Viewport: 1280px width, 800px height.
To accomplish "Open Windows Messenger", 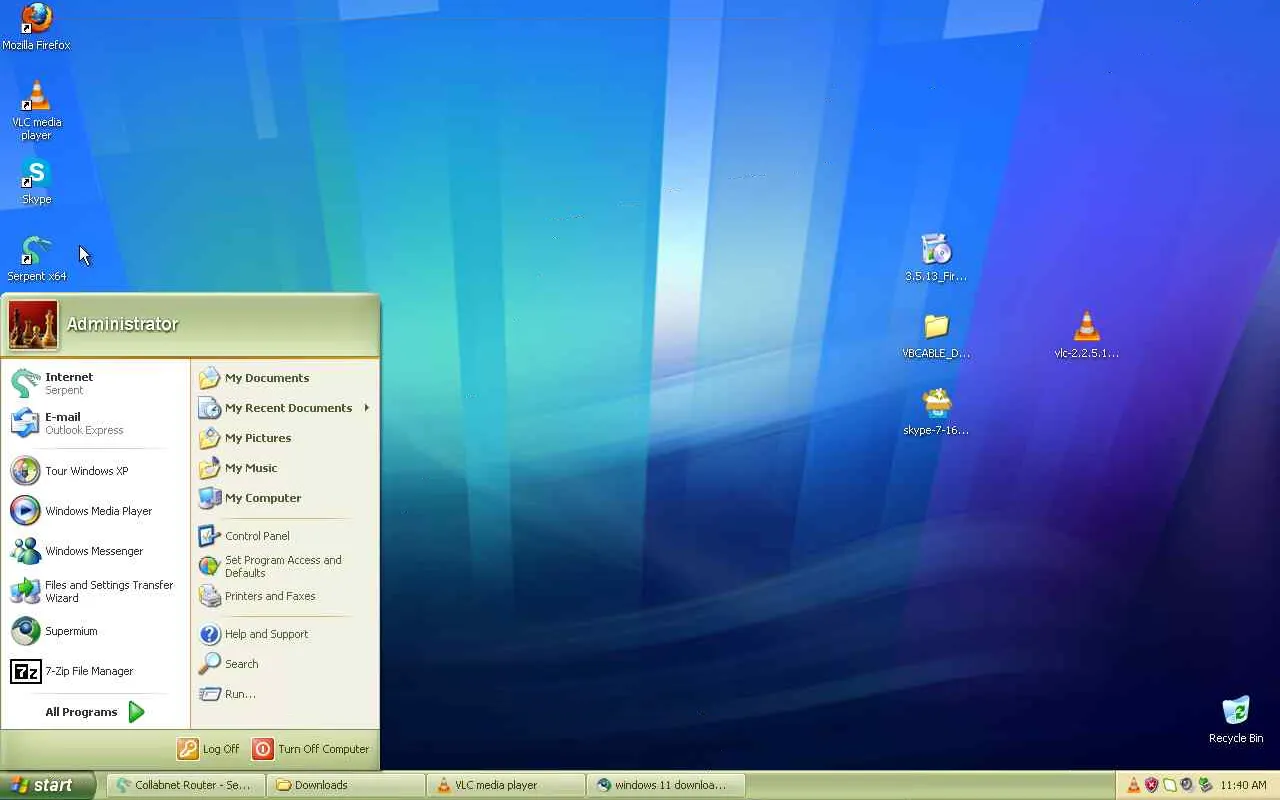I will click(x=96, y=551).
